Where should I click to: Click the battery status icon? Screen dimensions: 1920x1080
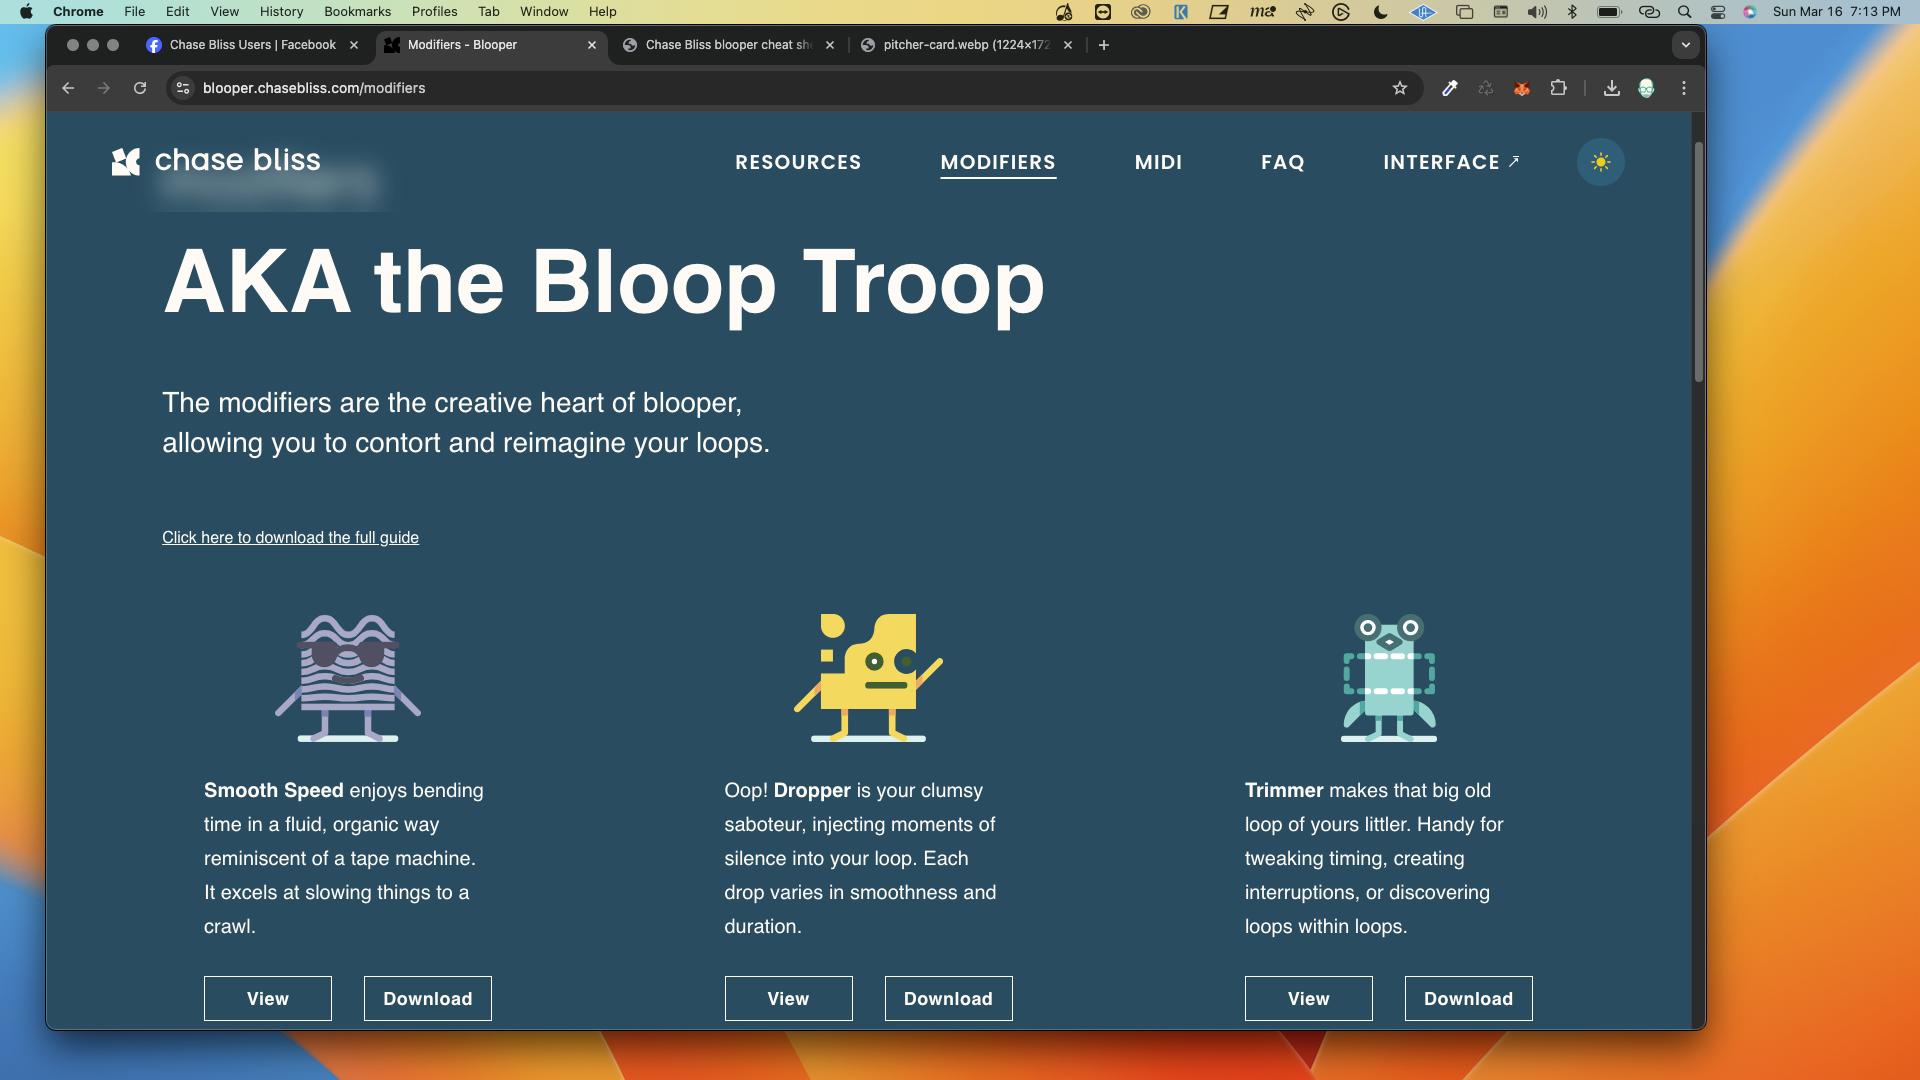pyautogui.click(x=1609, y=12)
